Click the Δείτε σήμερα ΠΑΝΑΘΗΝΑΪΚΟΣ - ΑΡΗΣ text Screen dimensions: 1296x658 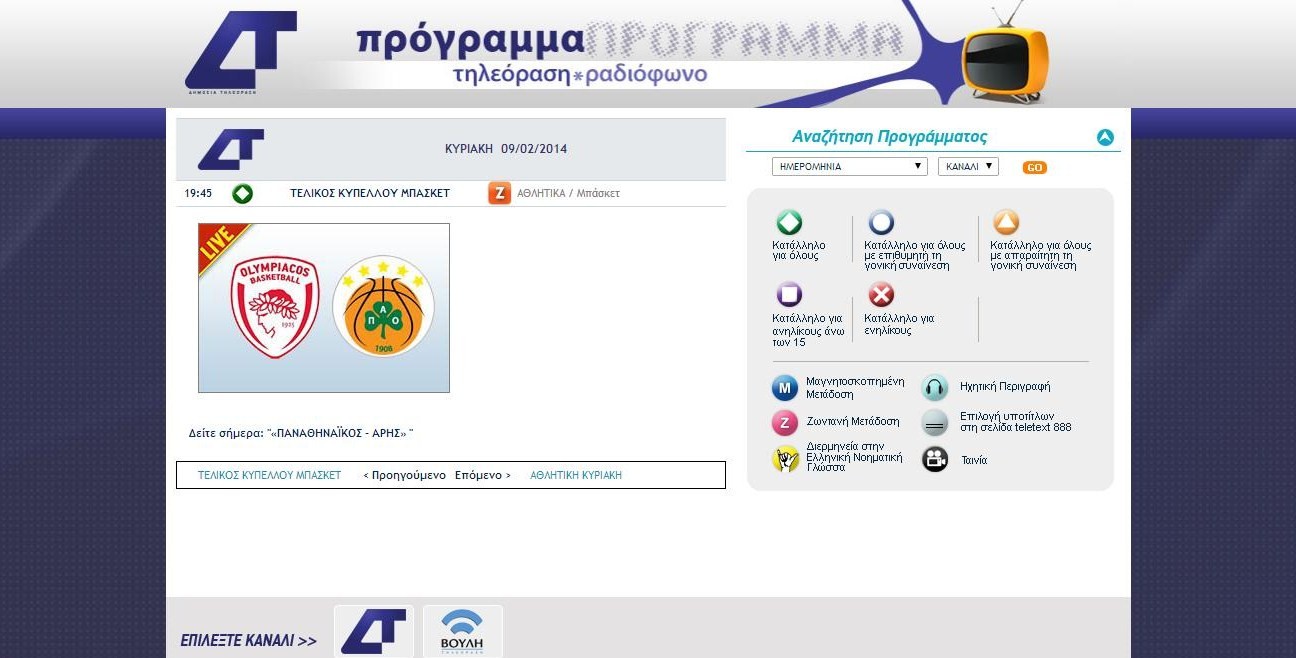coord(301,434)
